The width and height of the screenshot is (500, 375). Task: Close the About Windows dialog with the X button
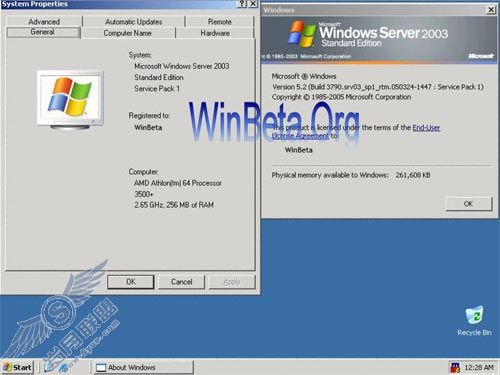click(x=491, y=10)
